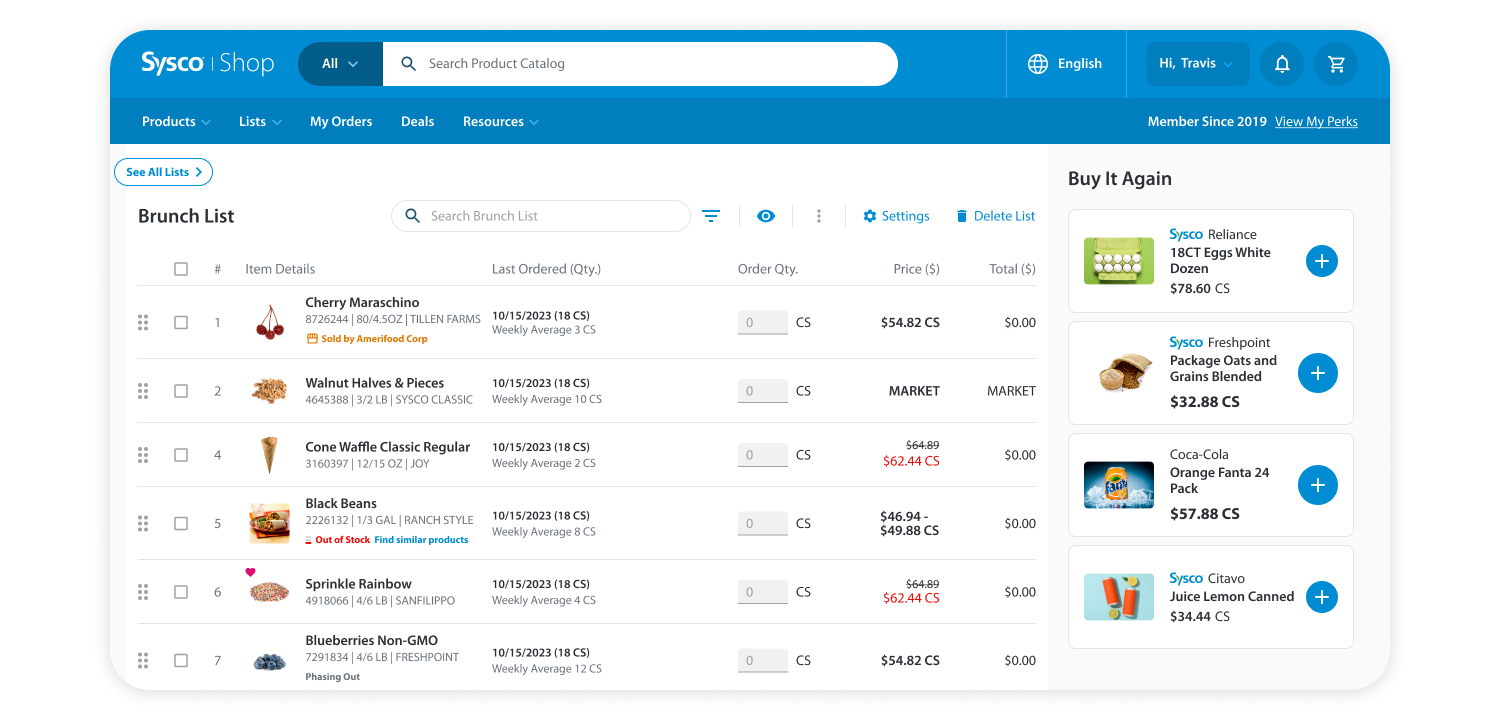Expand the Products menu

coord(176,122)
